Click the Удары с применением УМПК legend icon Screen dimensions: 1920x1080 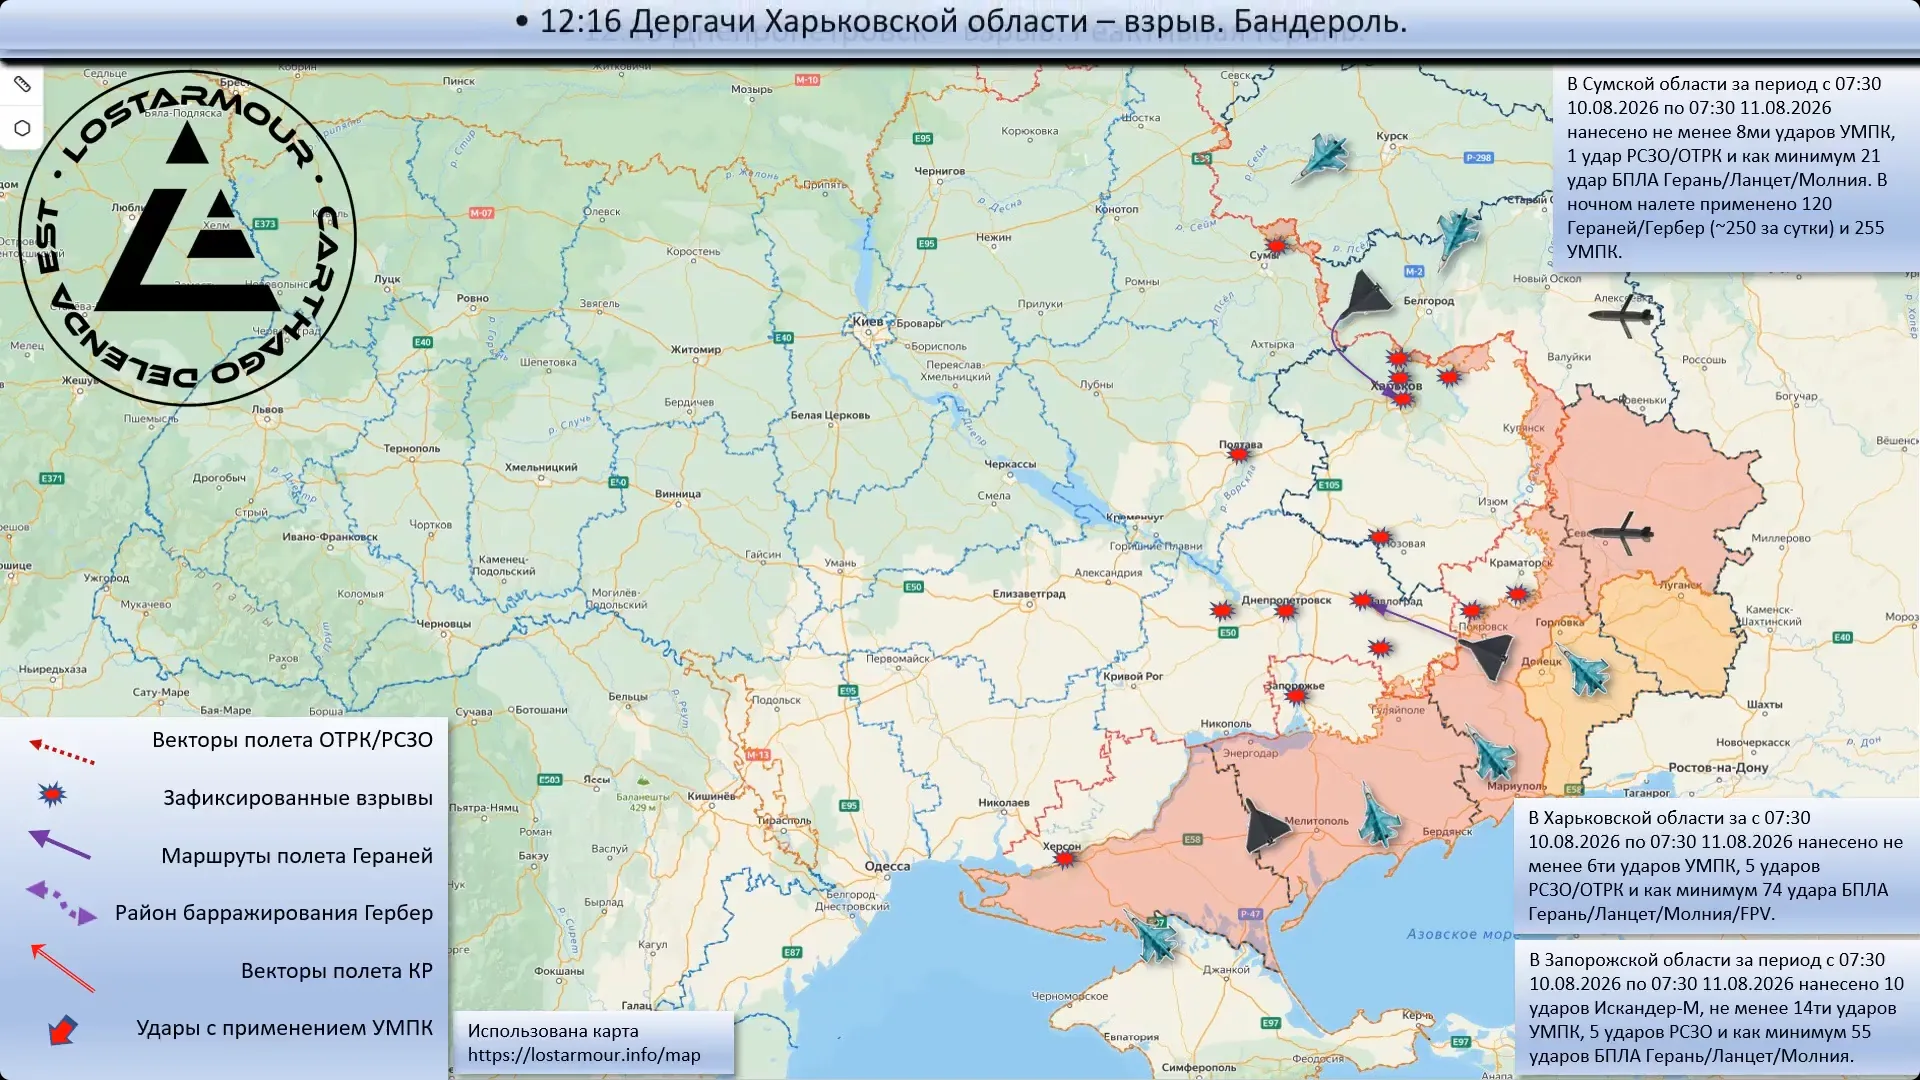[x=63, y=1030]
